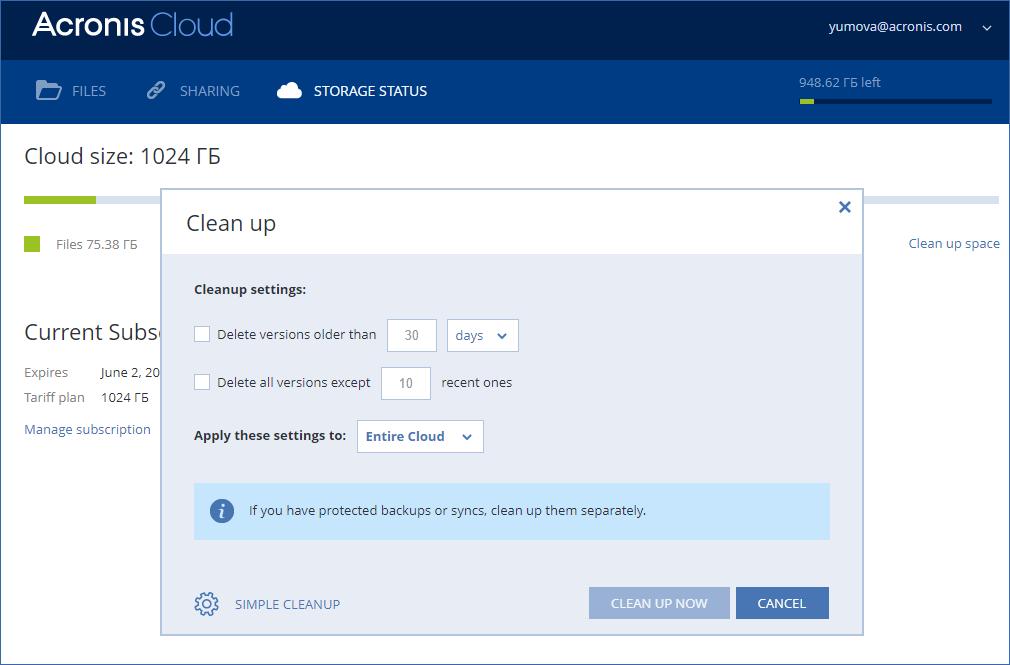Click the Sharing link chain icon
1010x665 pixels.
point(155,90)
